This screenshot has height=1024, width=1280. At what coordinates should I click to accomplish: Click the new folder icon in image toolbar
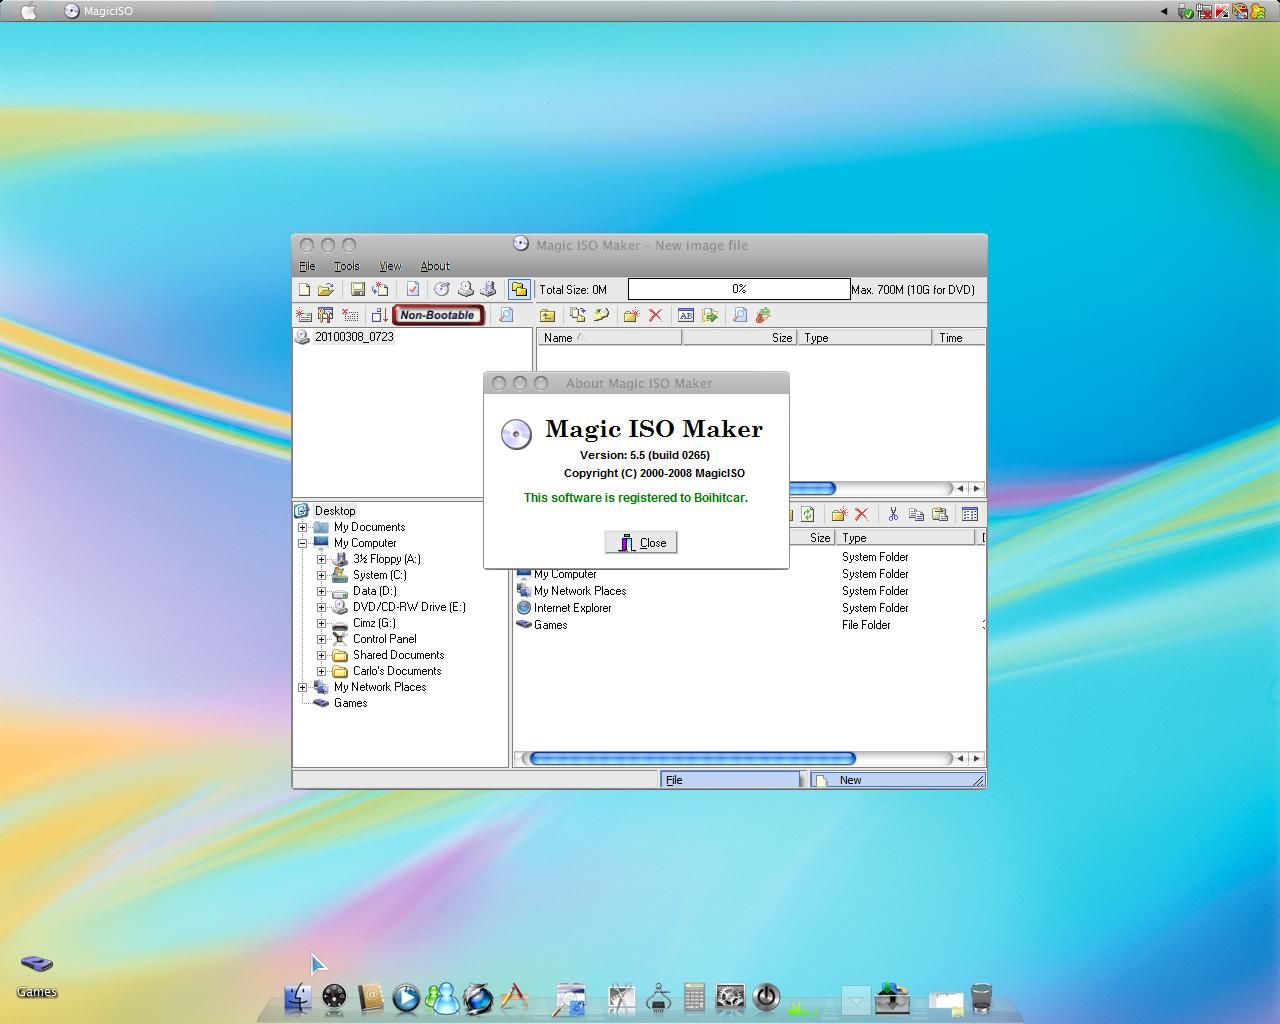coord(631,315)
